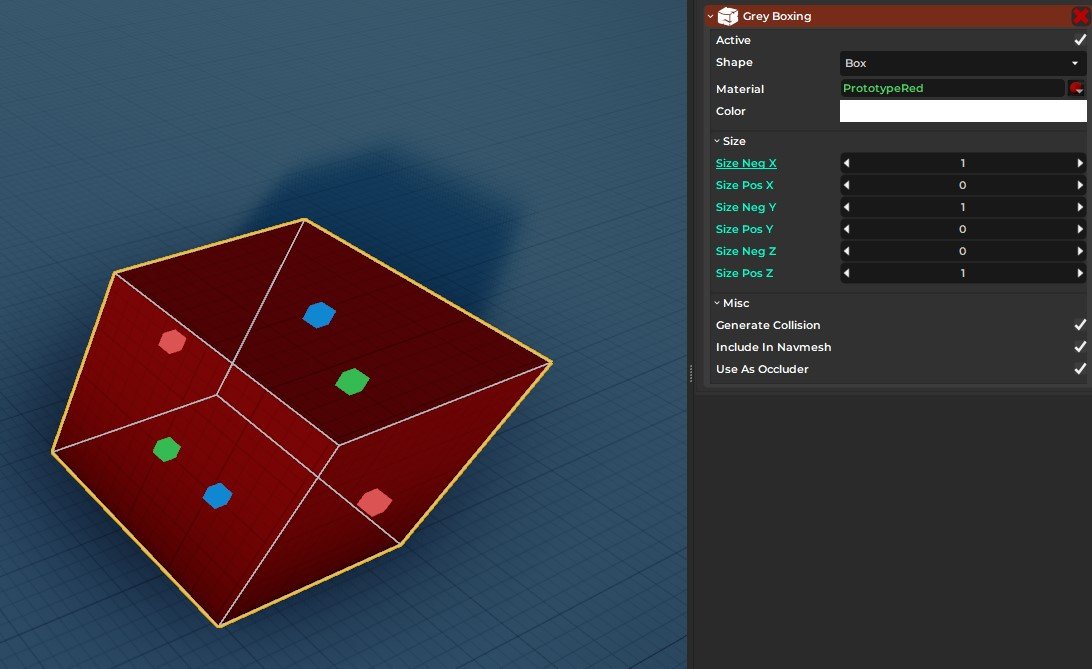
Task: Remove the Grey Boxing component with red X
Action: click(1079, 16)
